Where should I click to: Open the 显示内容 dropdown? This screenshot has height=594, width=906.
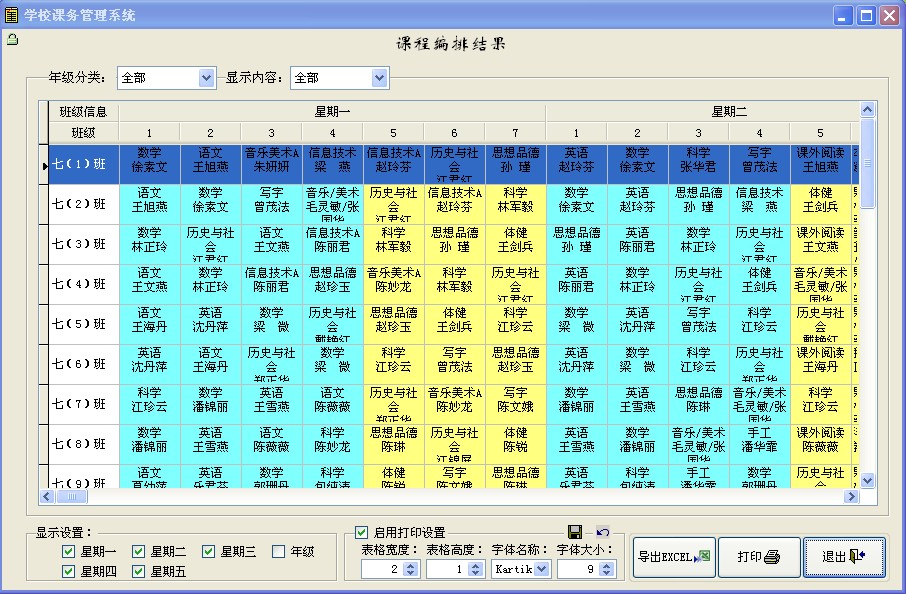pos(379,78)
